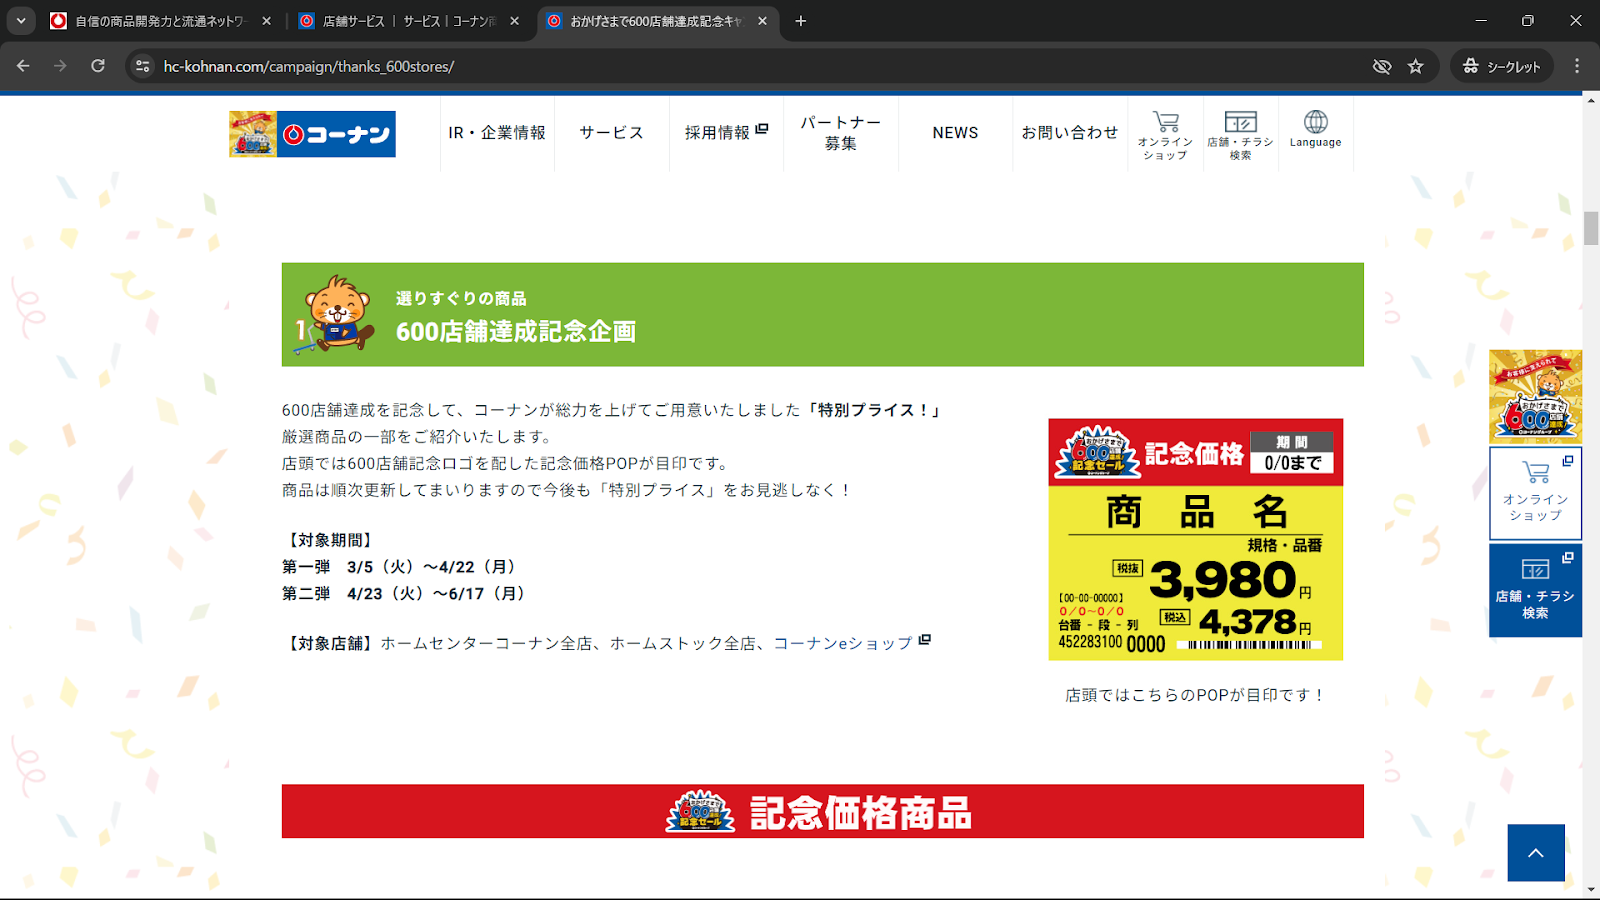View site information icon in address bar
The width and height of the screenshot is (1600, 900).
(x=143, y=66)
